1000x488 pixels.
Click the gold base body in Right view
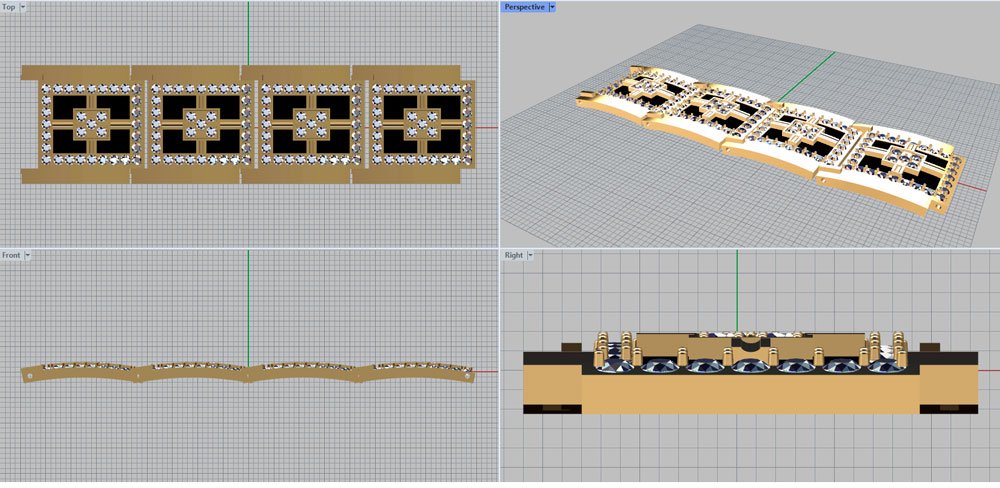pos(750,395)
